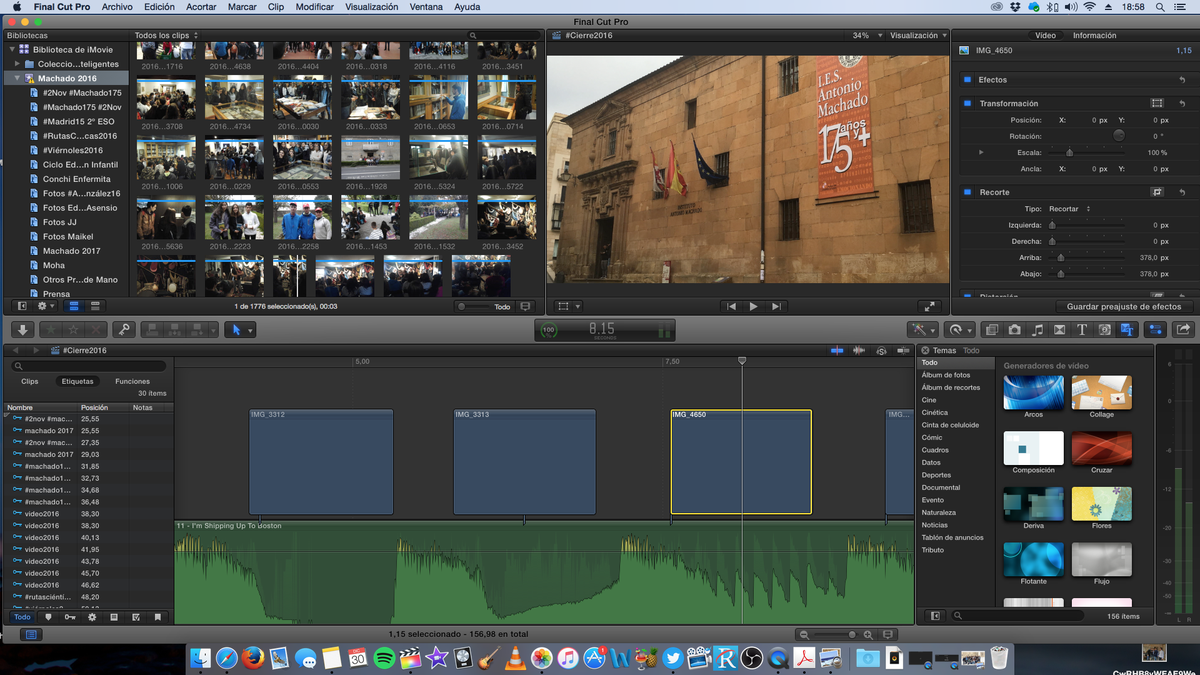Select the Funciones tab in timeline index
This screenshot has width=1200, height=675.
point(132,381)
